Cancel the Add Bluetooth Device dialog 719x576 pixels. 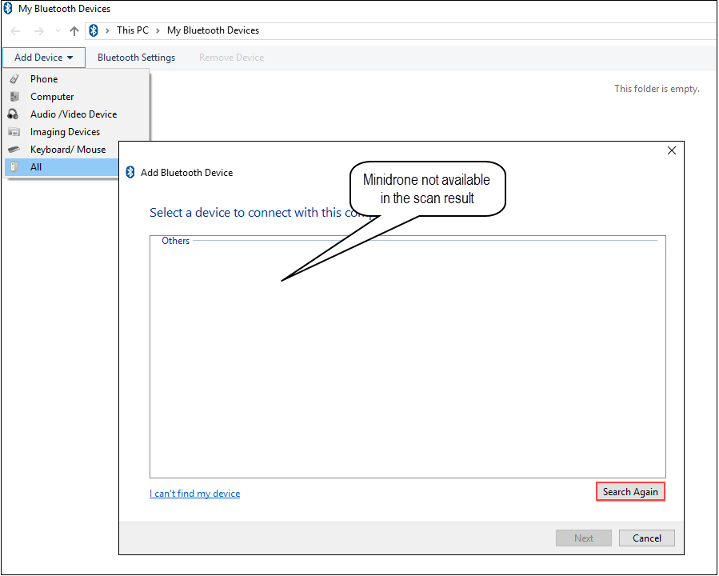point(647,538)
